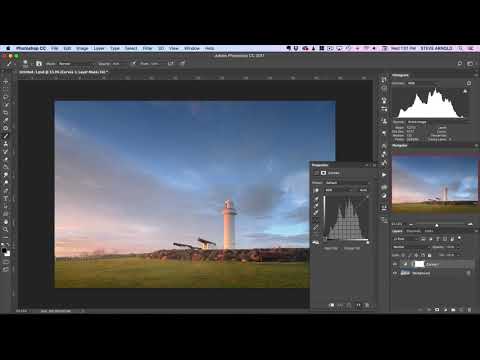Image resolution: width=480 pixels, height=360 pixels.
Task: Select the Zoom tool in toolbar
Action: point(6,229)
